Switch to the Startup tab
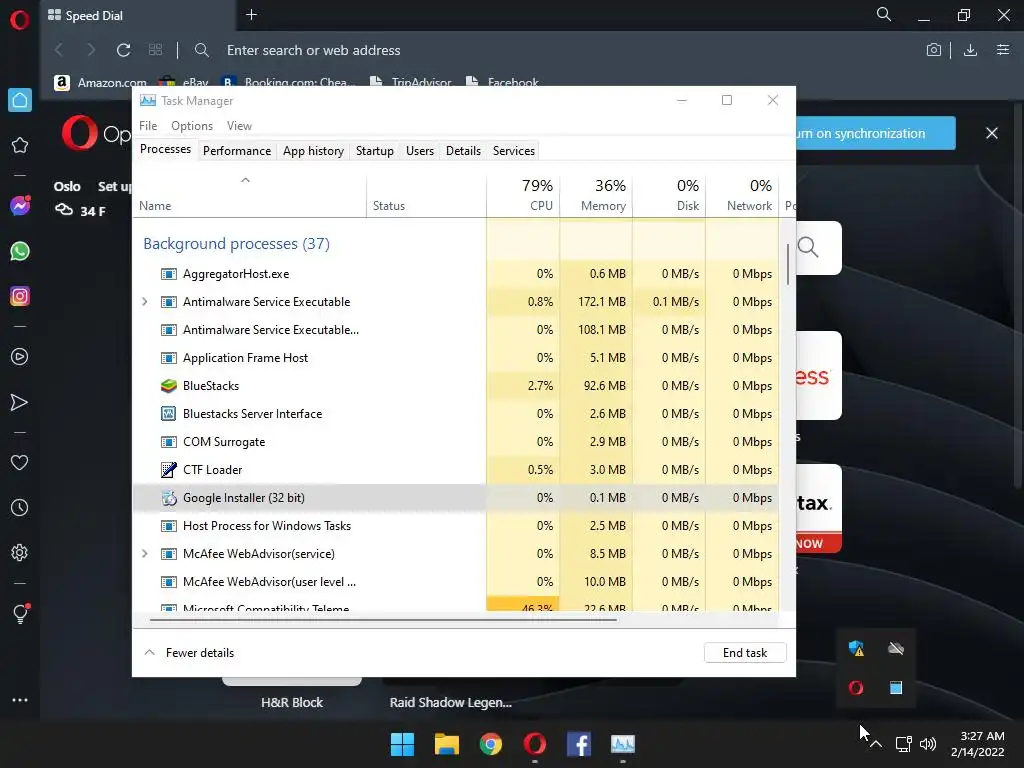Image resolution: width=1024 pixels, height=768 pixels. coord(375,151)
